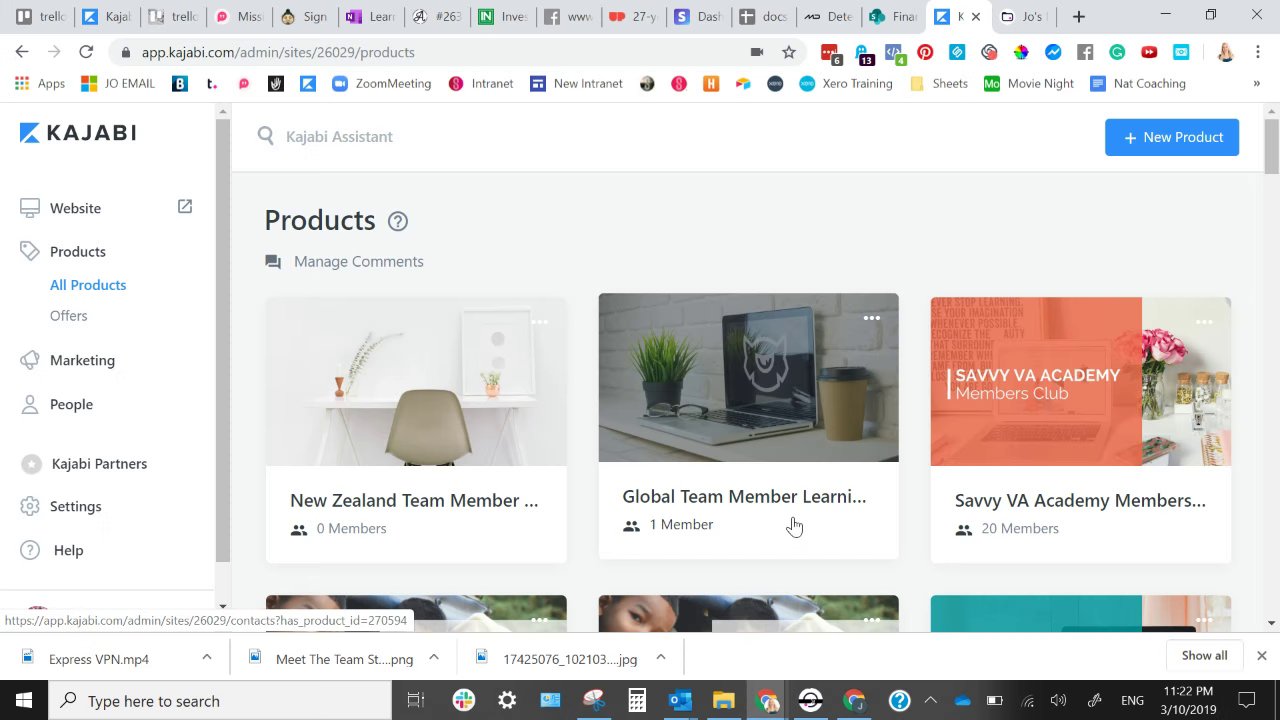Click the People person icon
This screenshot has height=720, width=1280.
pyautogui.click(x=30, y=404)
